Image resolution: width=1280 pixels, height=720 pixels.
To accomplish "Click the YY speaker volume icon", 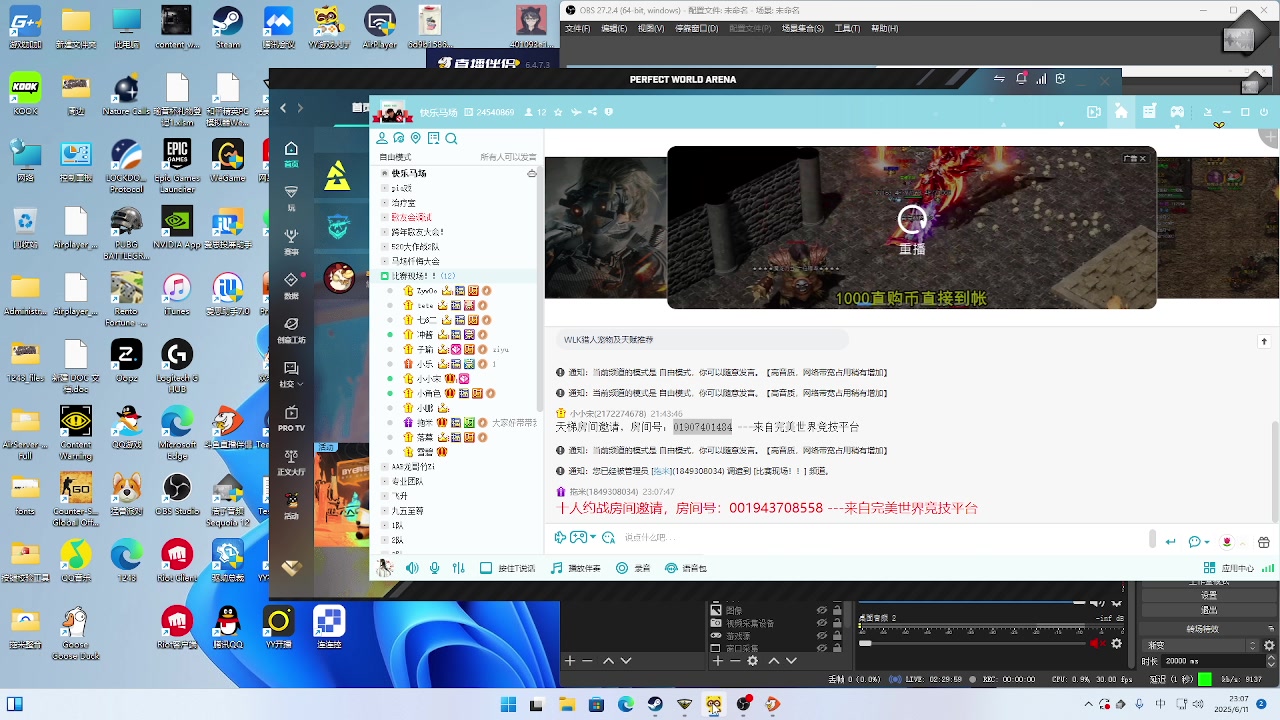I will point(412,568).
